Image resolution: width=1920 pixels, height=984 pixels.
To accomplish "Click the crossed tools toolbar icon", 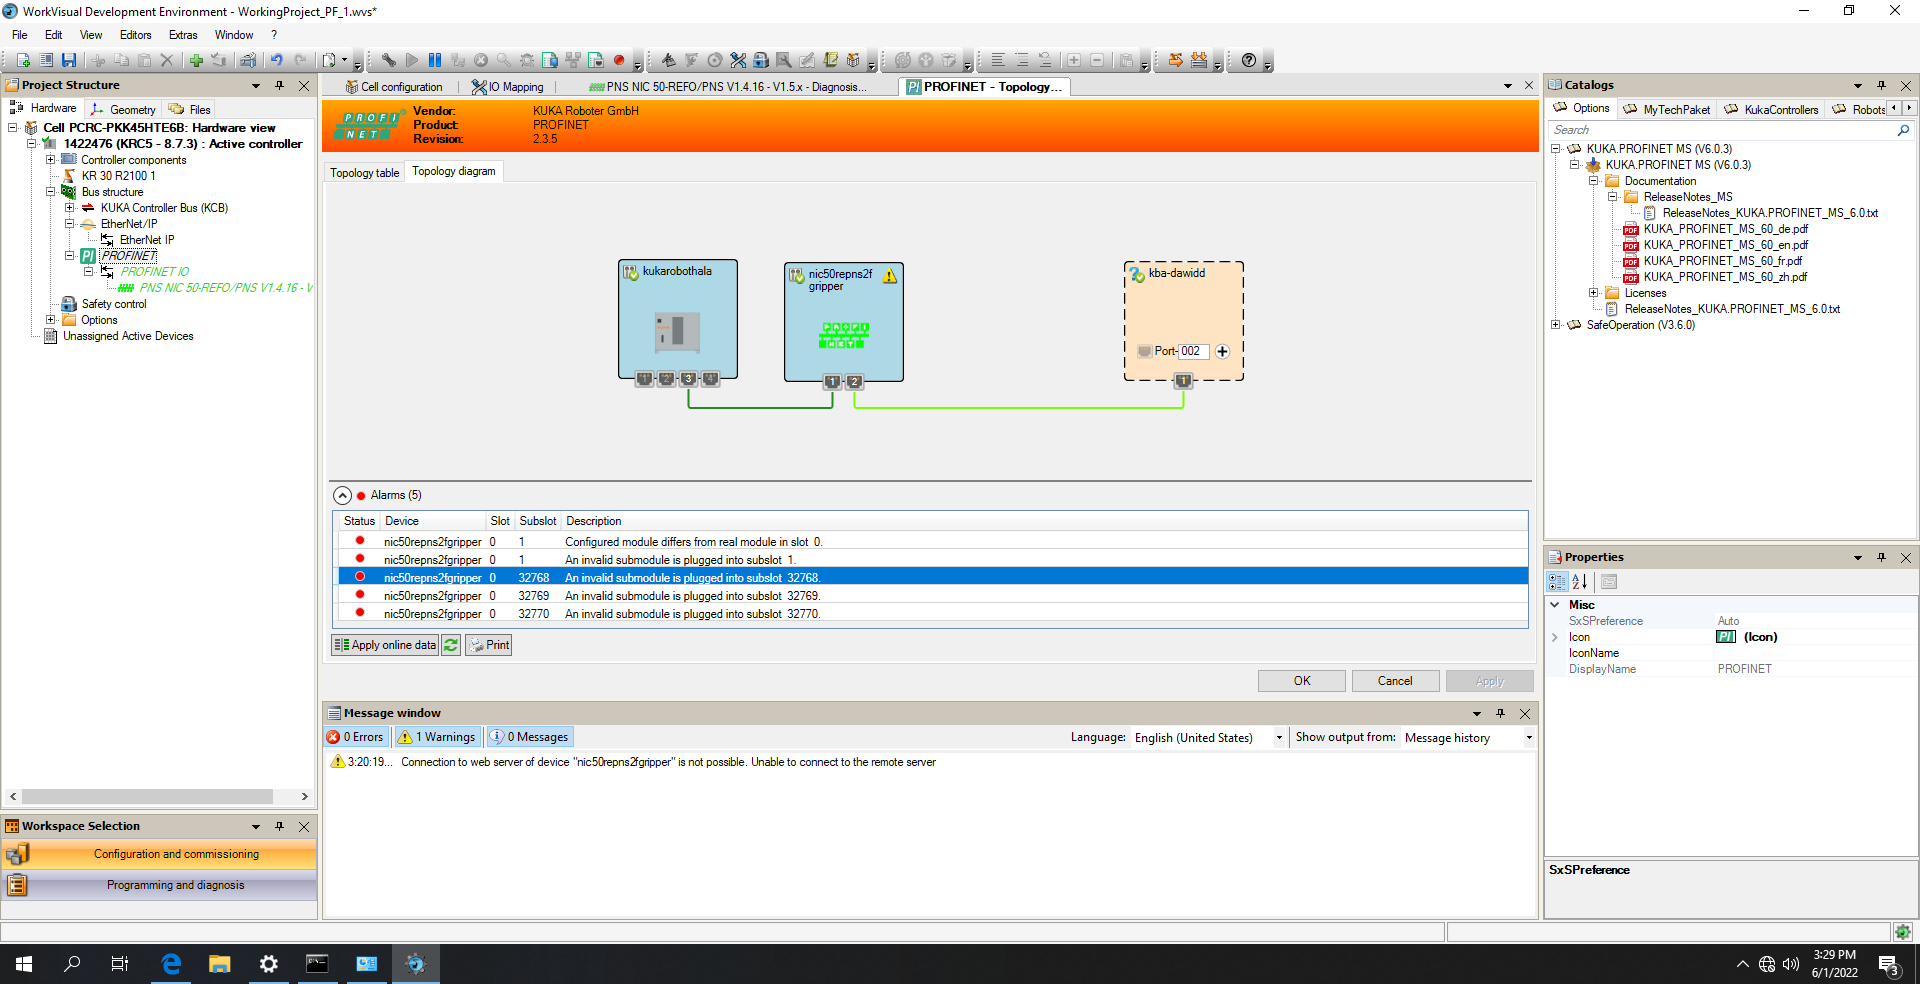I will [738, 61].
